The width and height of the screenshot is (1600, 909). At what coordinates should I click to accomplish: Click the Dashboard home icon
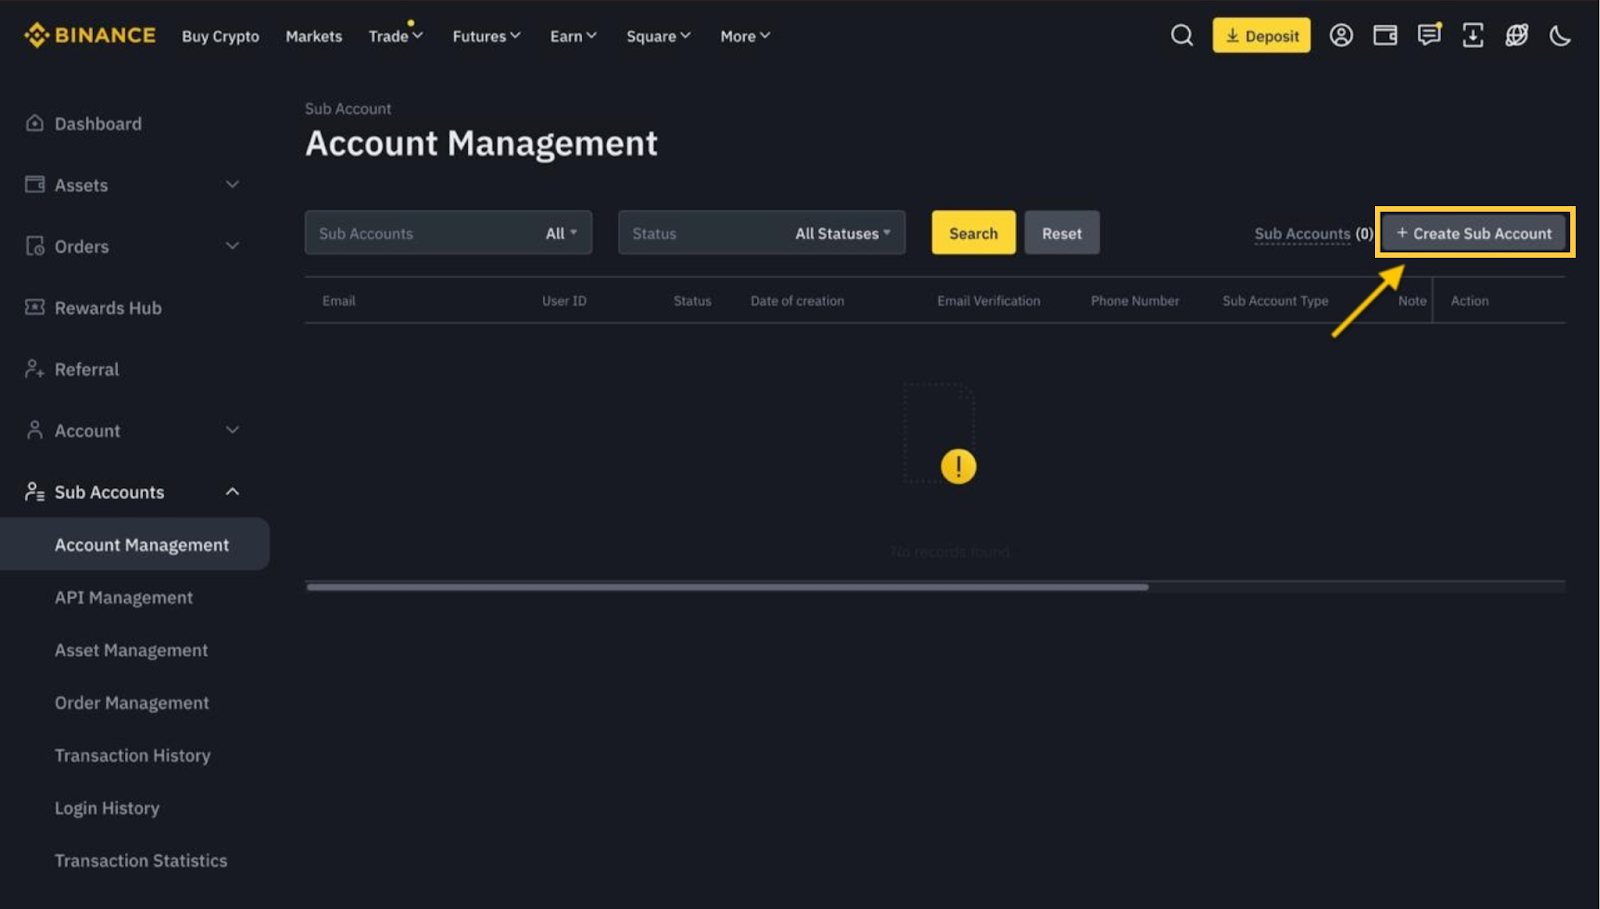tap(34, 123)
